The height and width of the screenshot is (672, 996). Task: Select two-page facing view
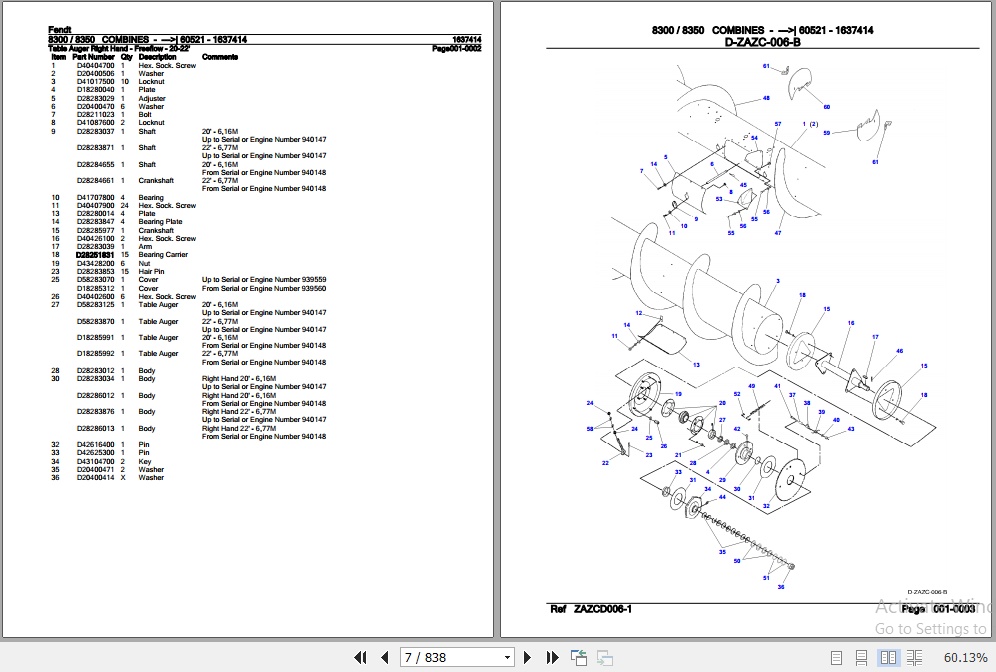888,657
